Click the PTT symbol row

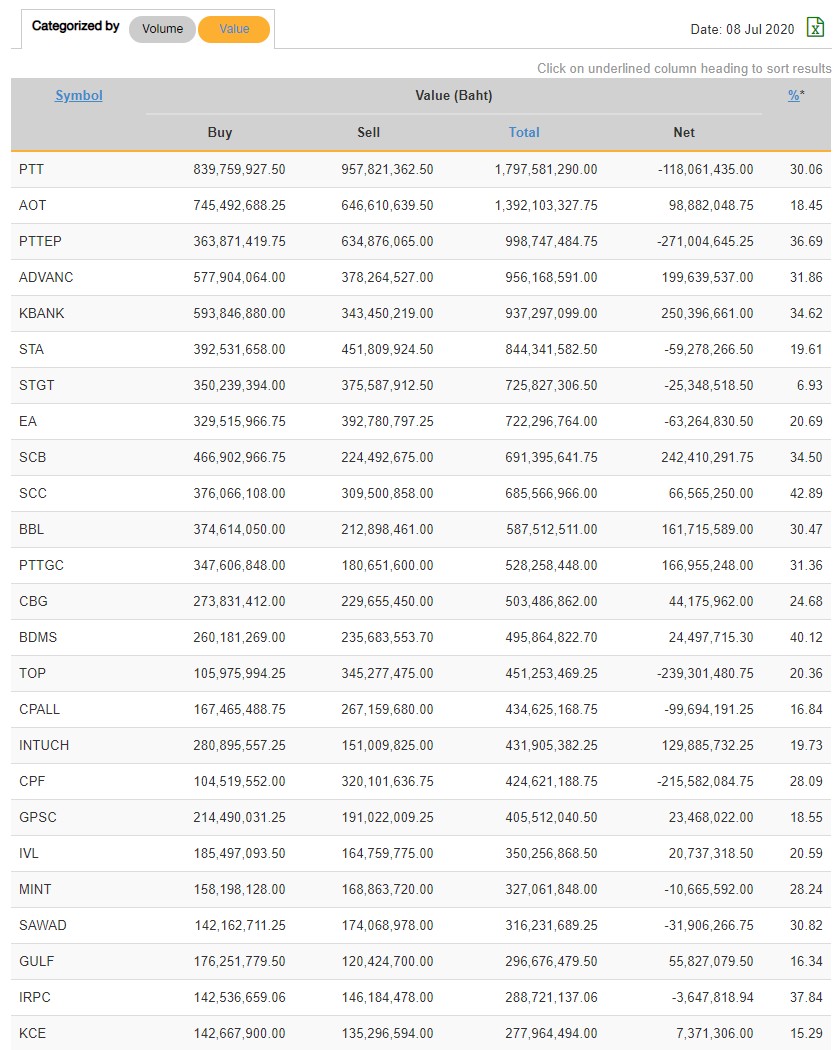(x=32, y=169)
